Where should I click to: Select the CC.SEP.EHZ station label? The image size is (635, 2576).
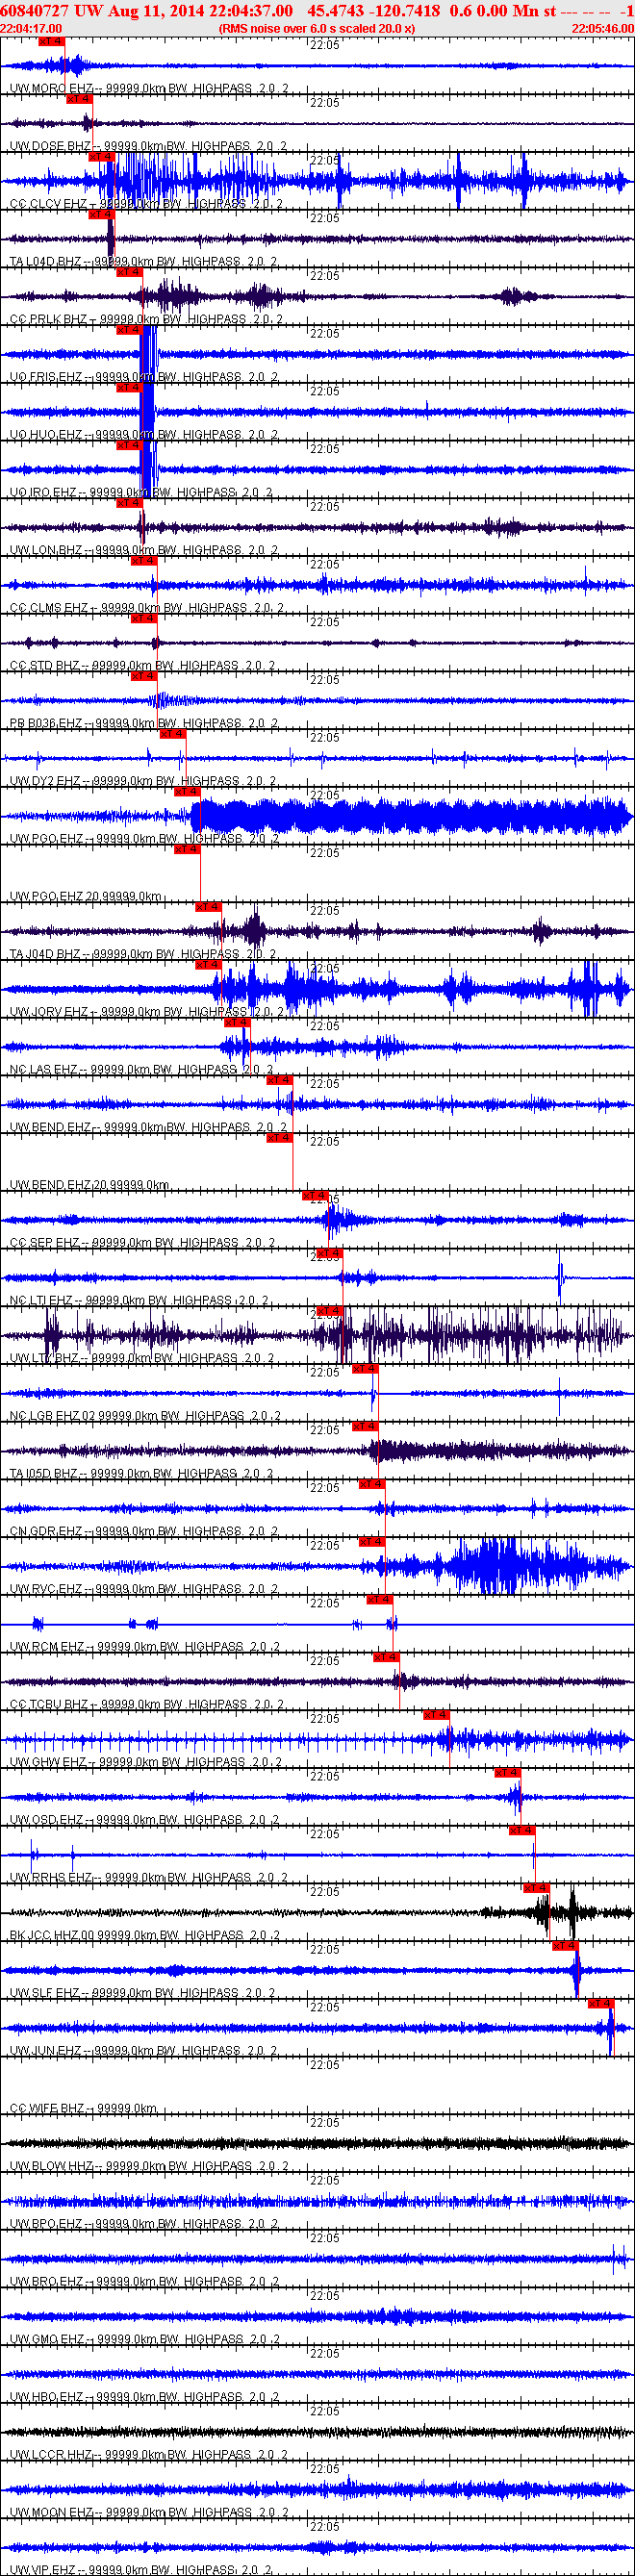click(x=142, y=1243)
